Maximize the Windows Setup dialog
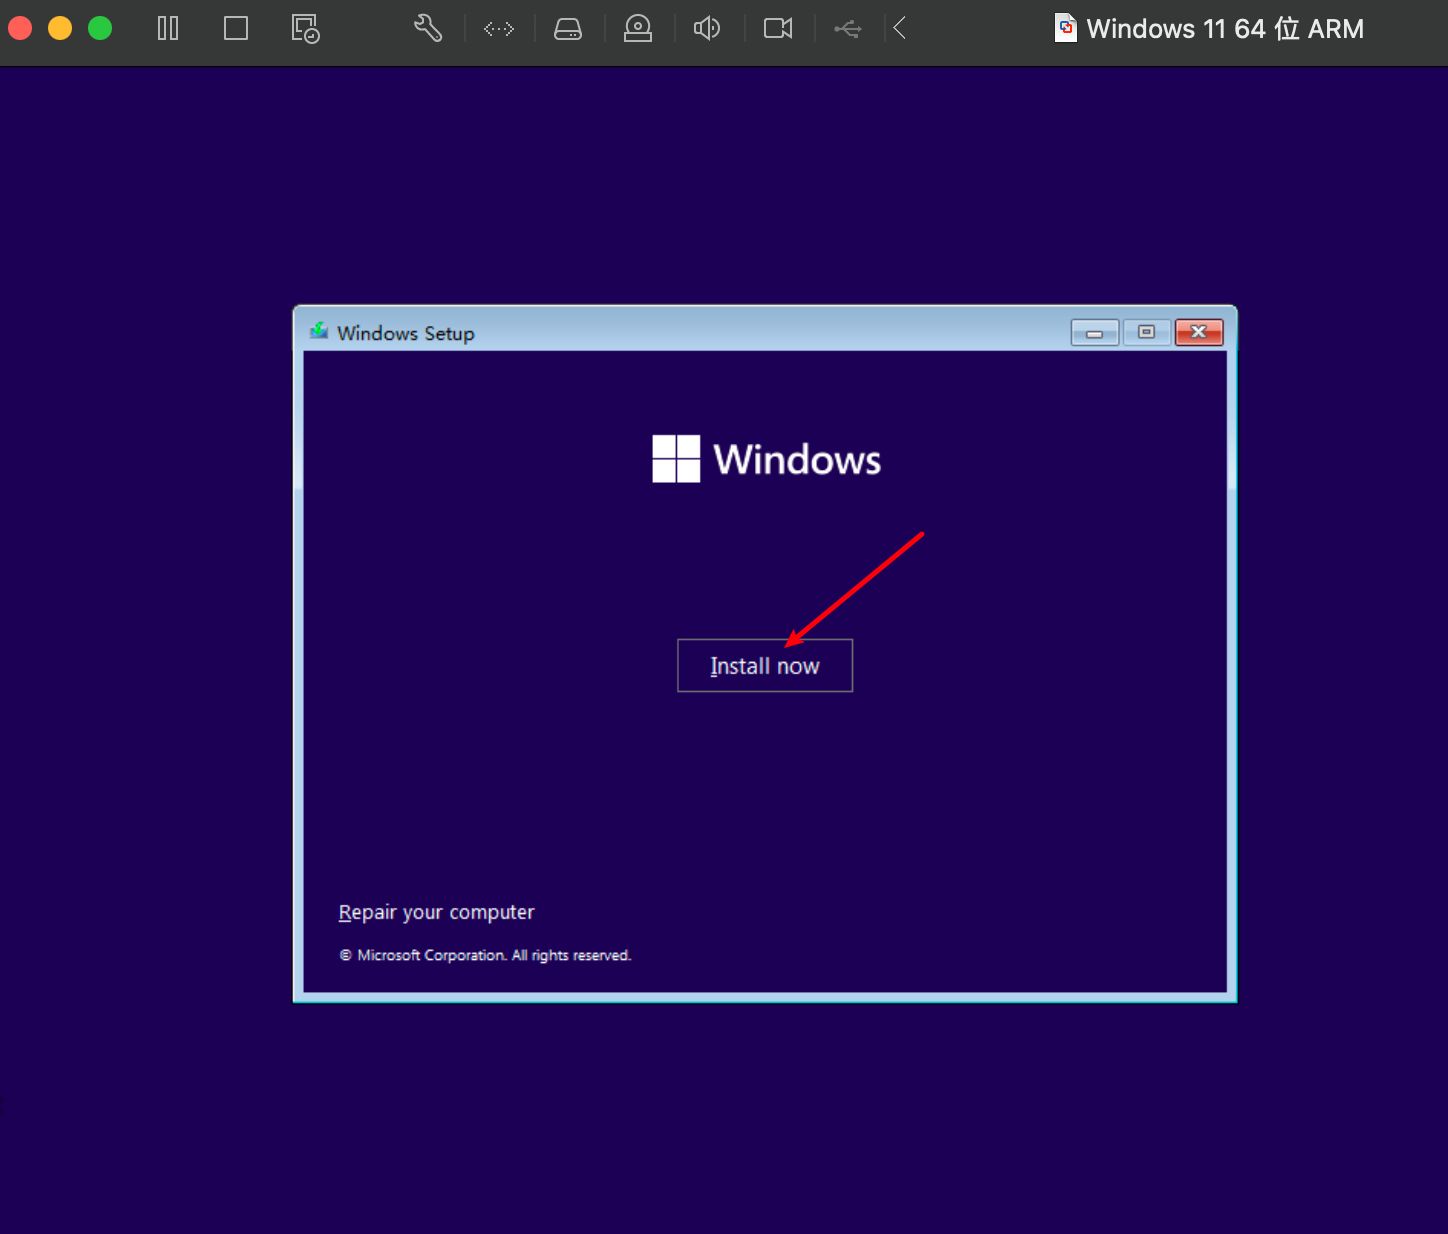Viewport: 1448px width, 1234px height. click(x=1147, y=332)
